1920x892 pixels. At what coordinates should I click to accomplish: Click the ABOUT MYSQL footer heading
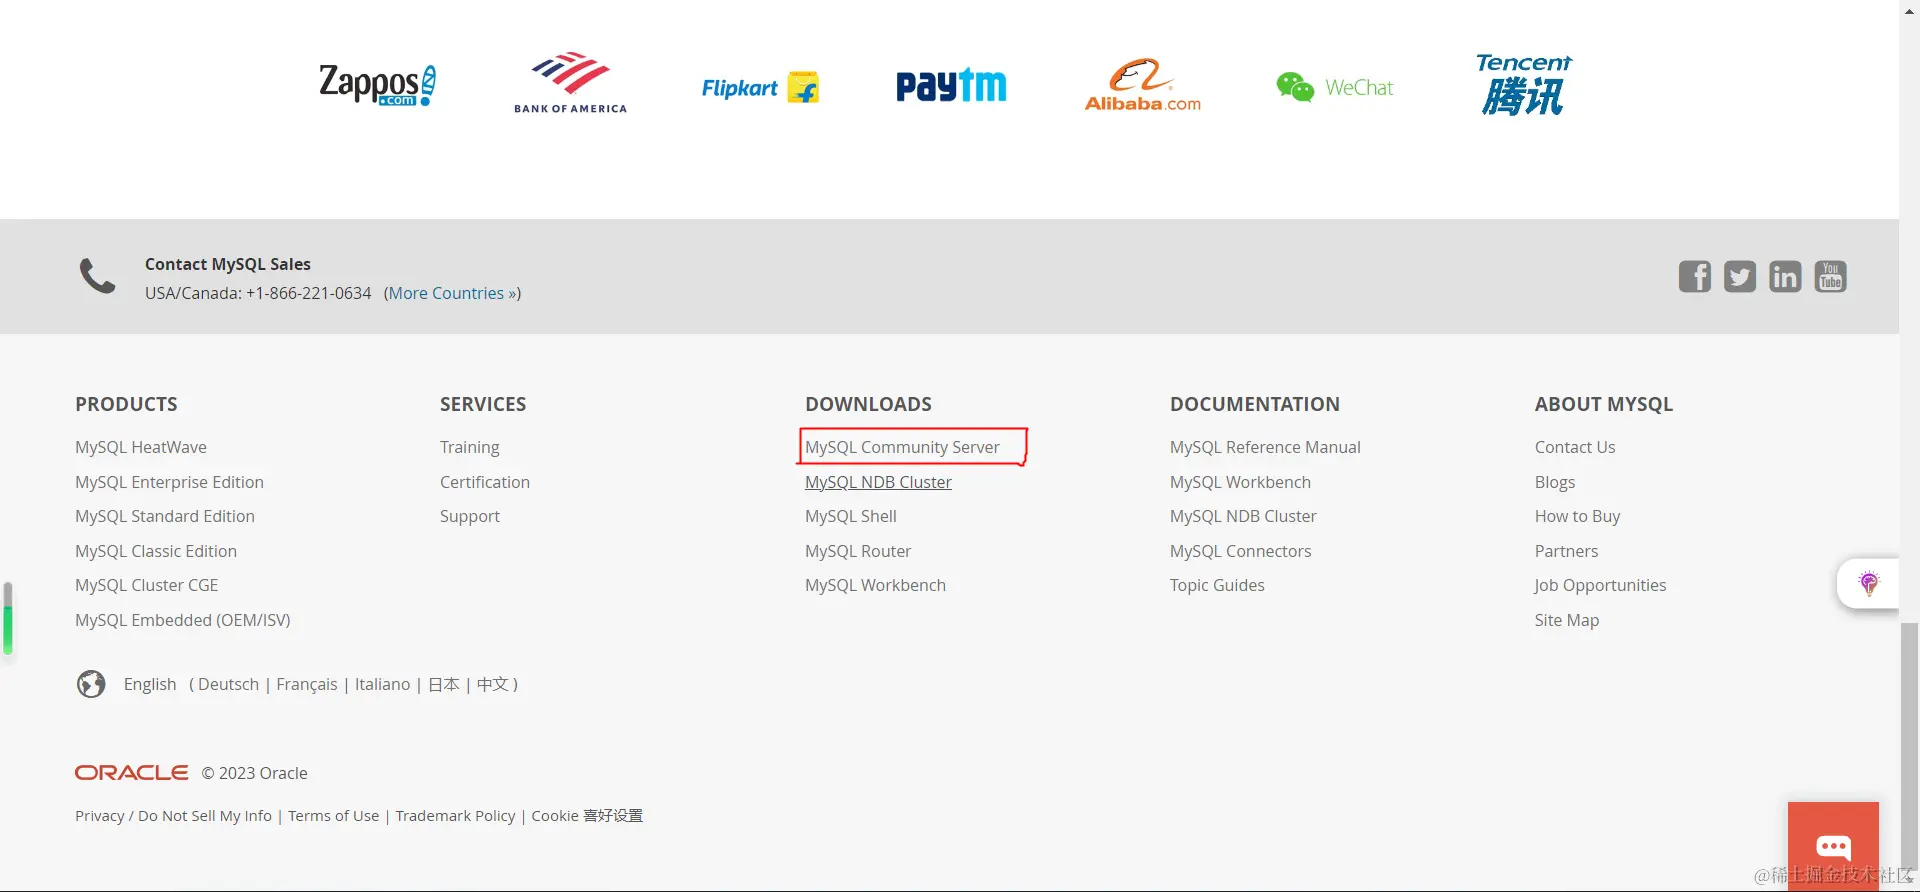pyautogui.click(x=1604, y=404)
